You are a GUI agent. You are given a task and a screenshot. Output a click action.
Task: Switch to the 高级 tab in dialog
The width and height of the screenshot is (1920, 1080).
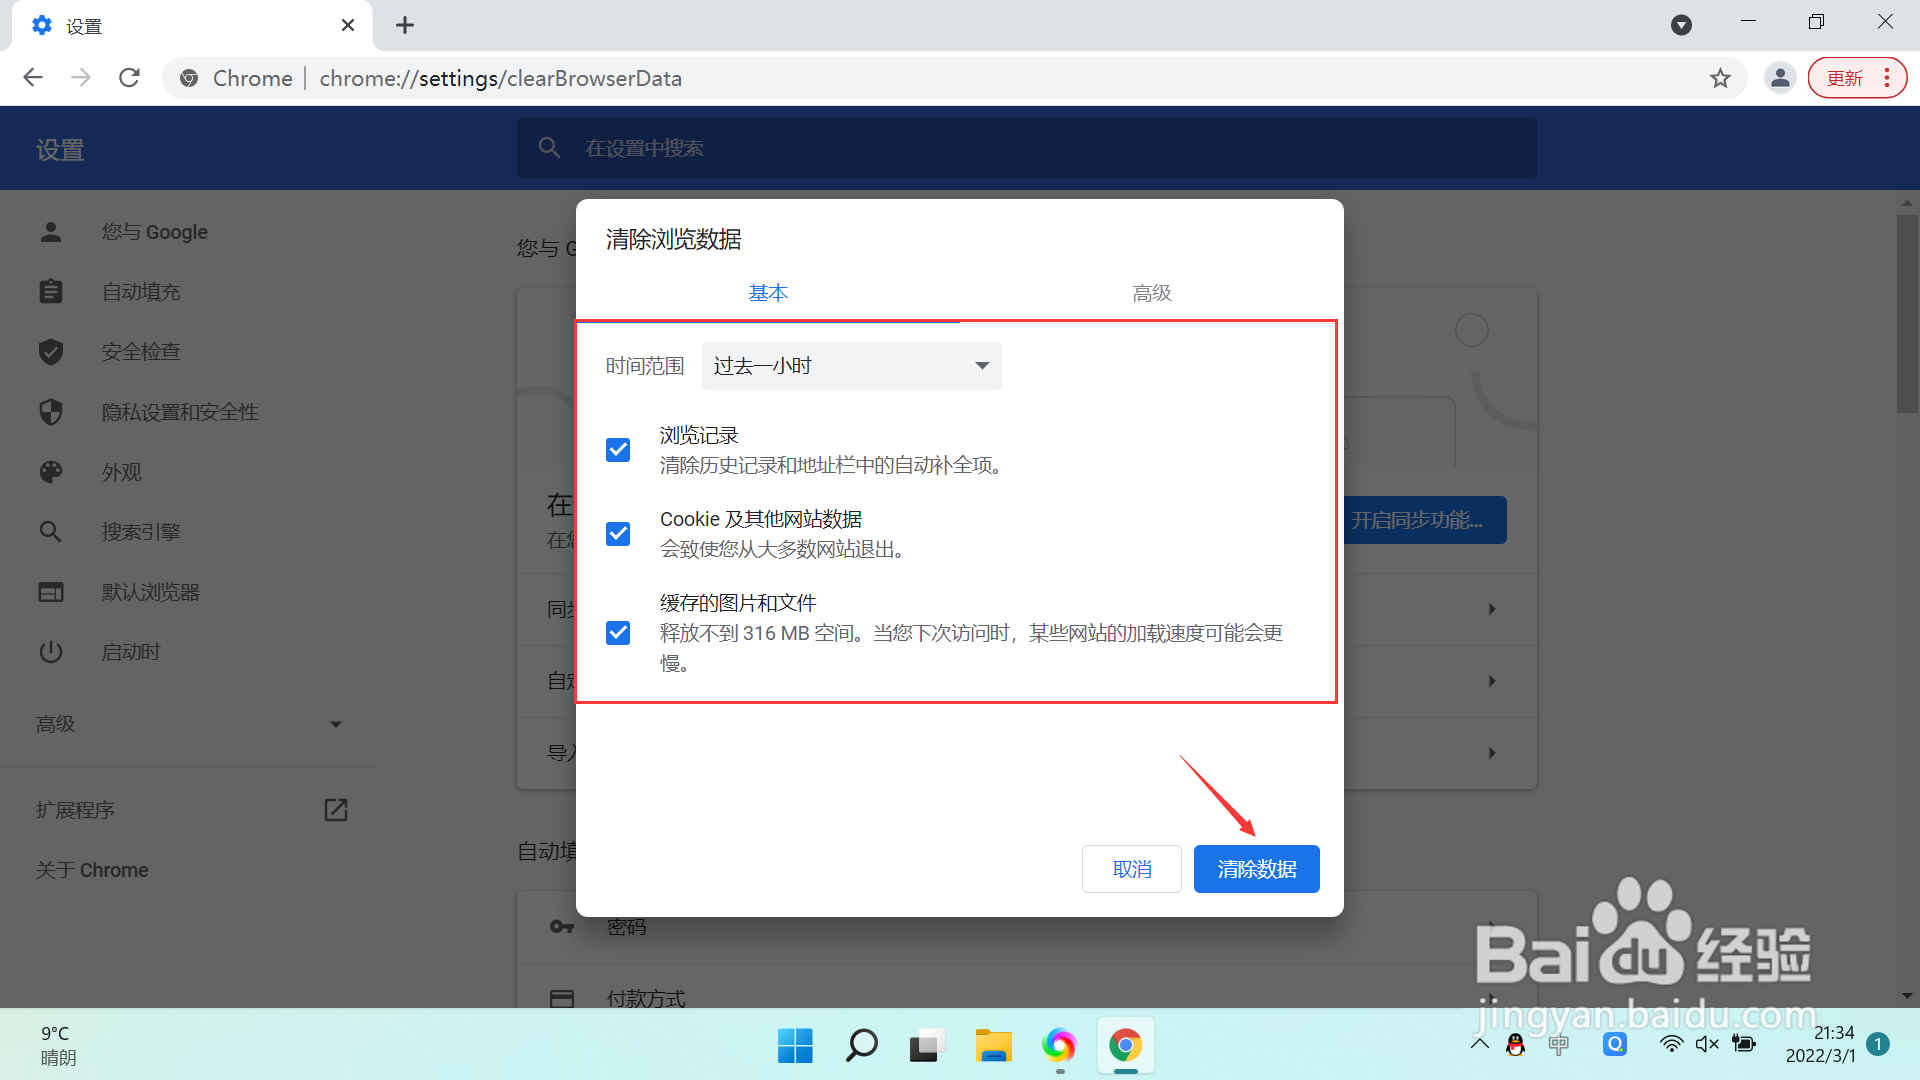click(1151, 293)
